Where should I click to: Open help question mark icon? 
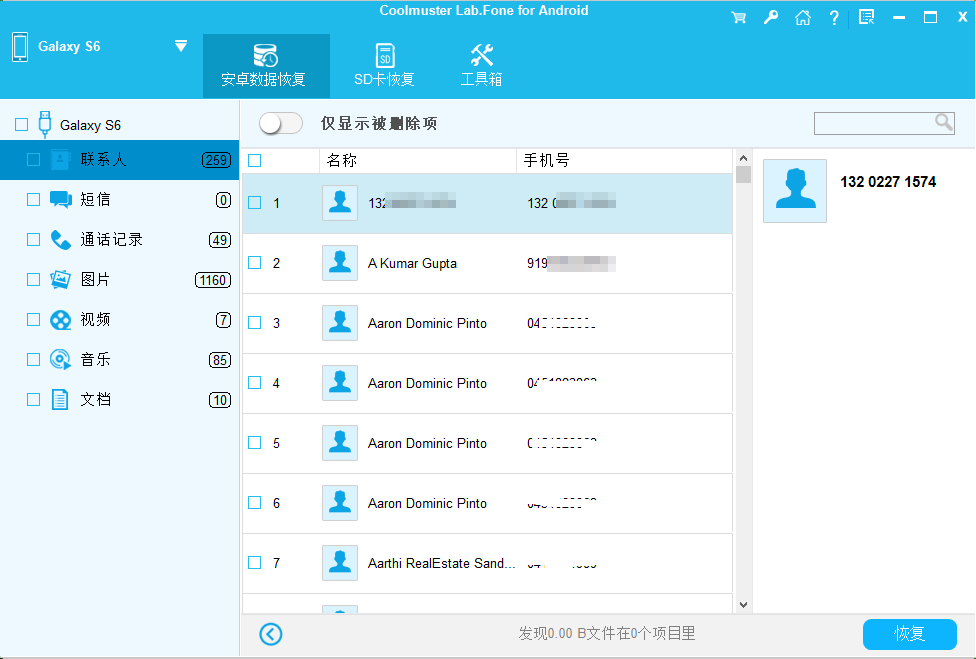pos(834,17)
